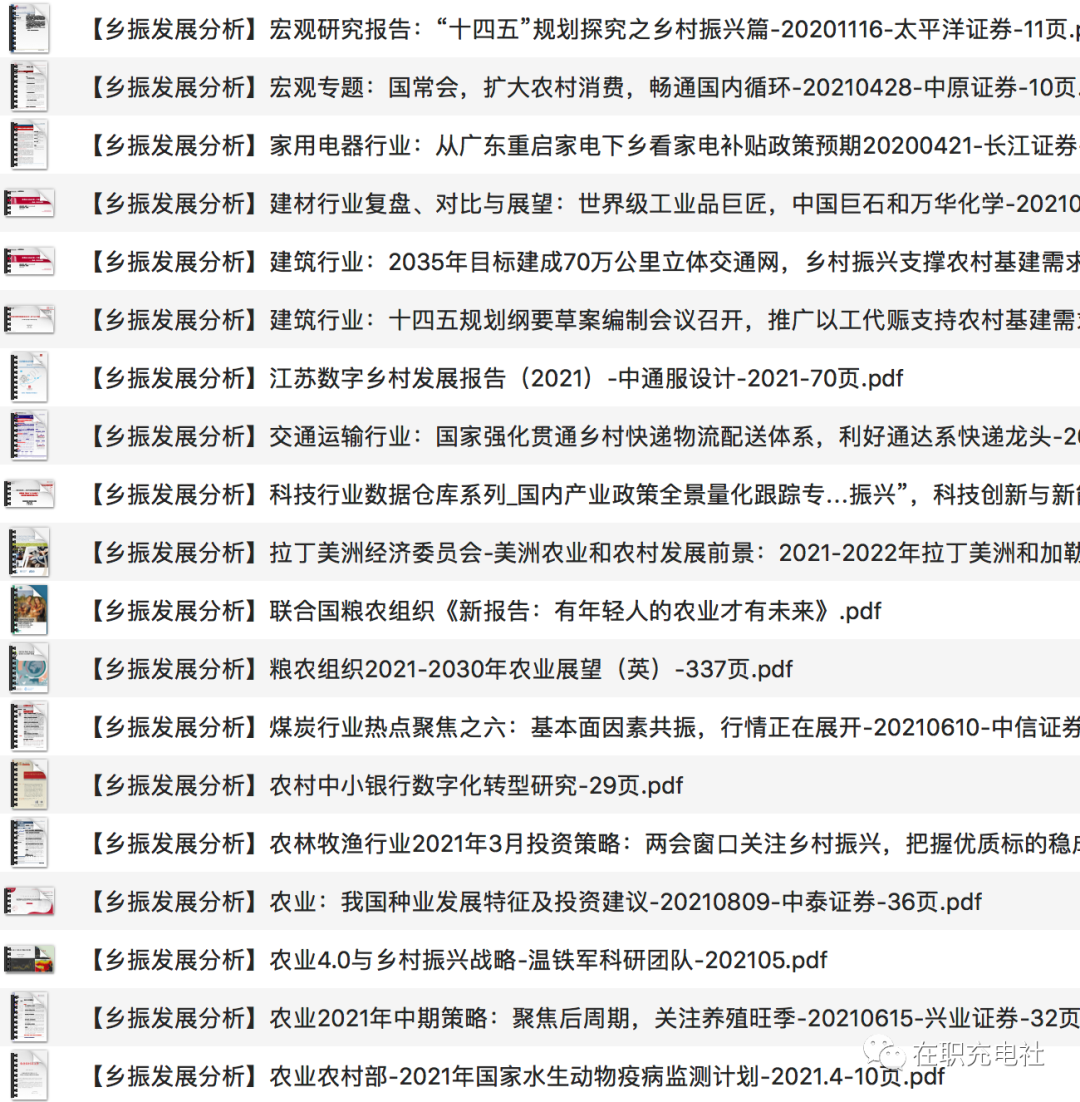Click the cover icon of 粮农组织2021-2030年农业展望
This screenshot has height=1102, width=1080.
28,668
